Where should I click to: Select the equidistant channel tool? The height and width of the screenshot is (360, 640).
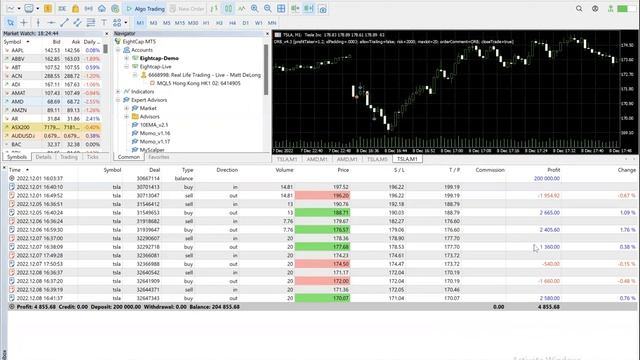[78, 22]
